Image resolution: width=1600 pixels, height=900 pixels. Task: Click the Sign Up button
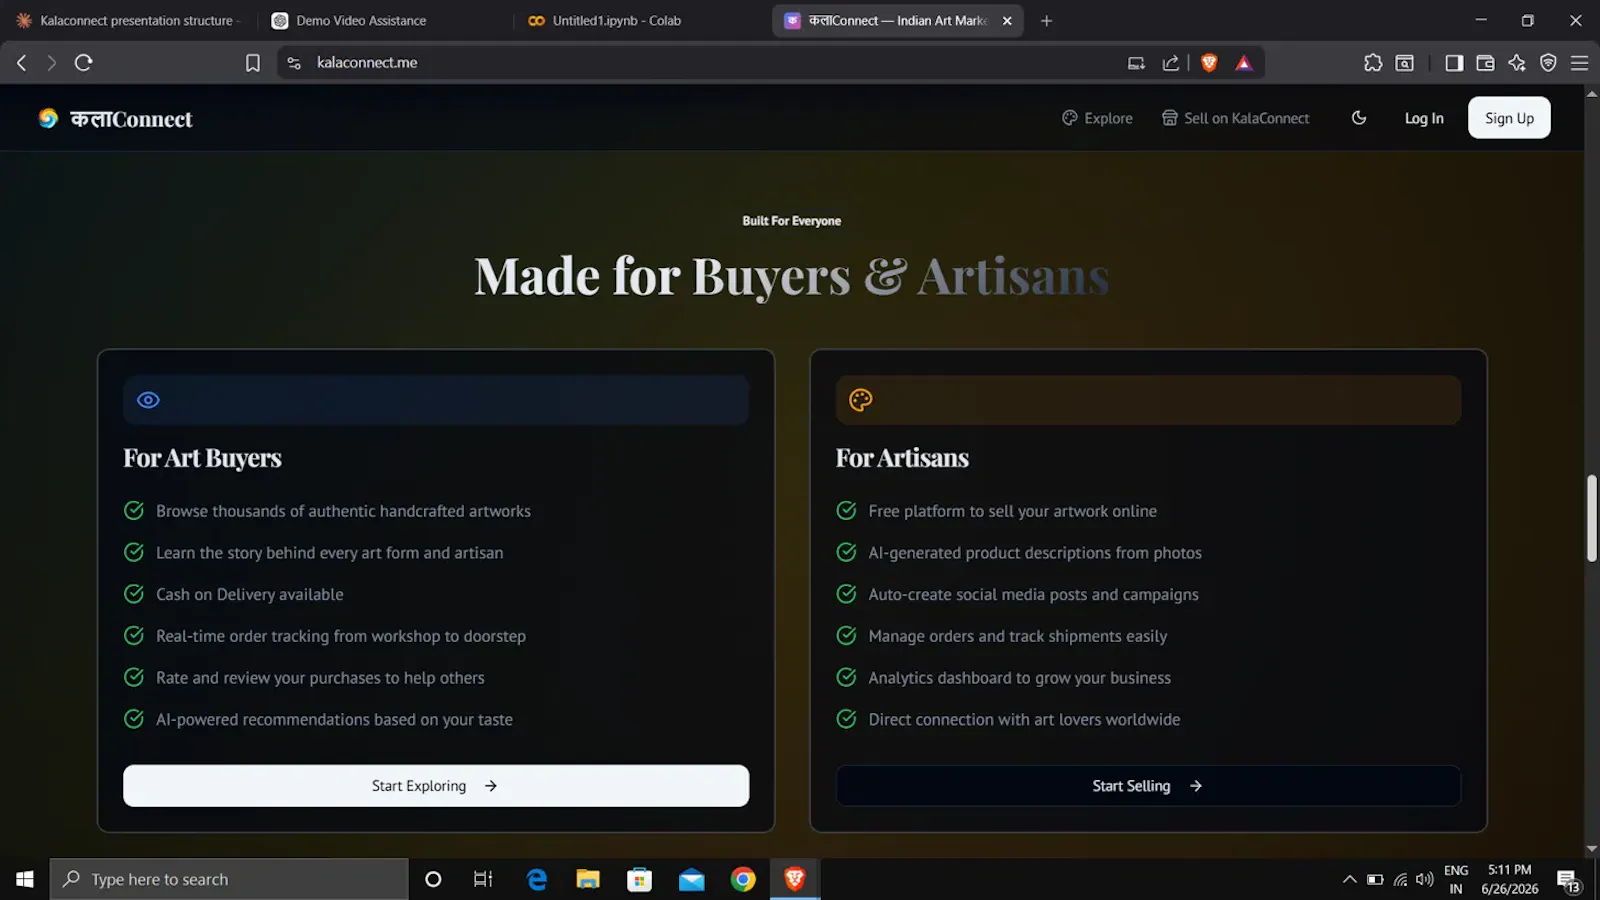point(1509,118)
